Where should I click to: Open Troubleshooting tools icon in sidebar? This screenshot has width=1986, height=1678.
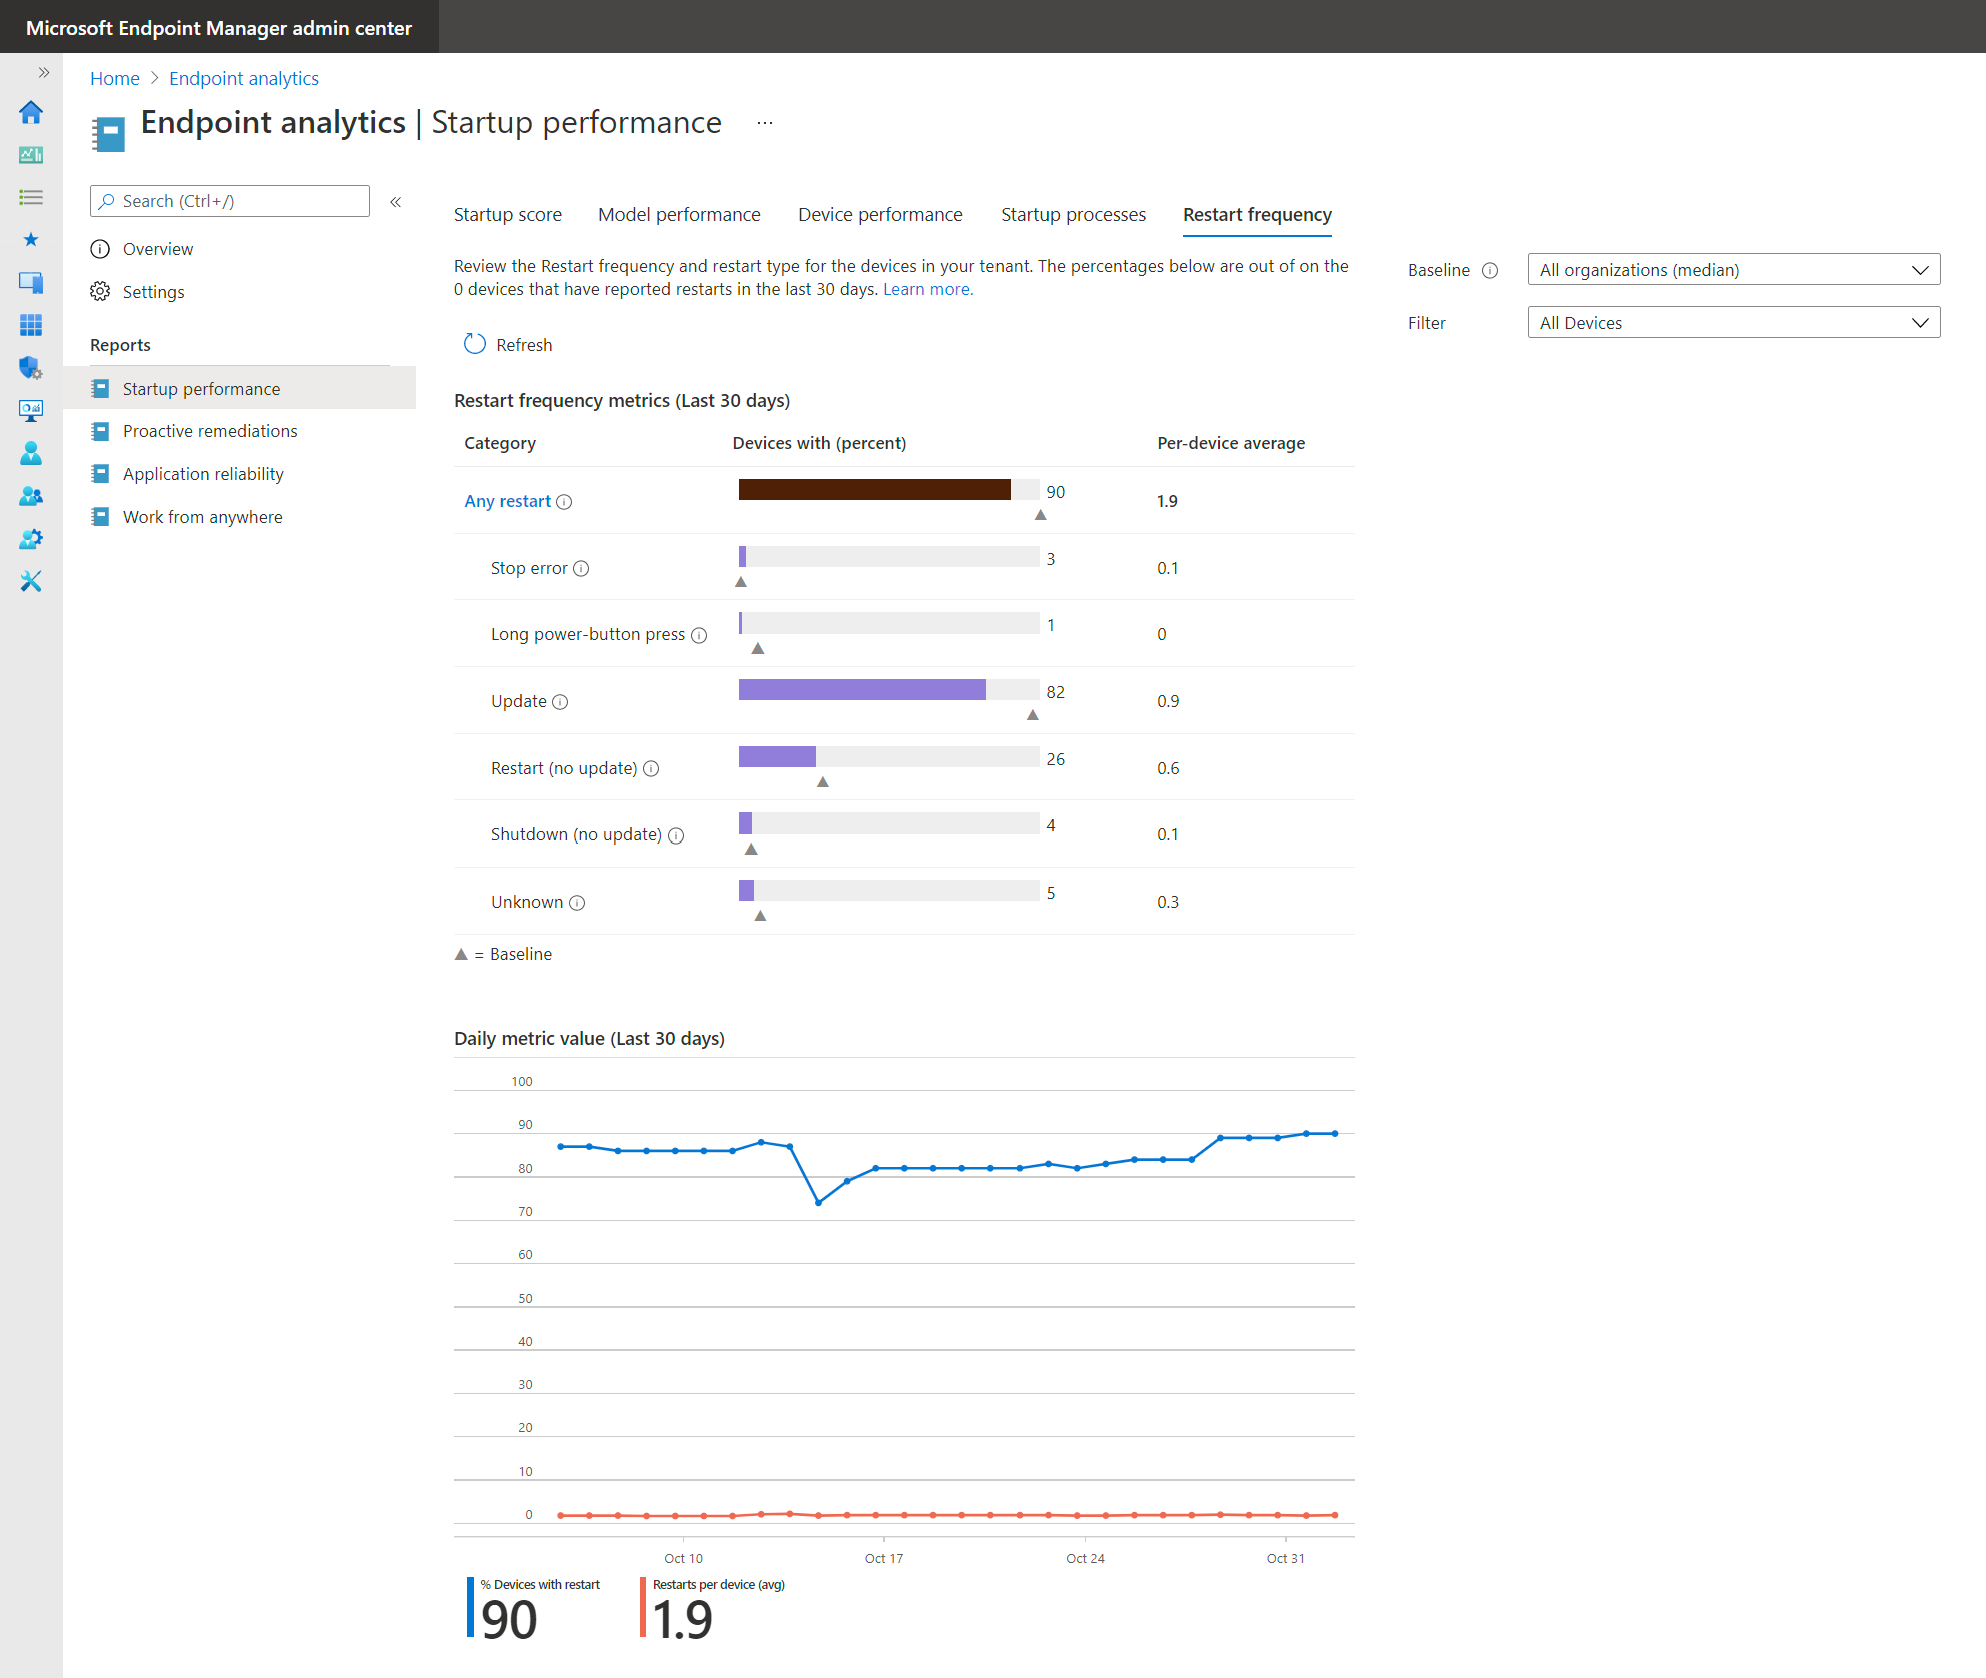pos(31,581)
